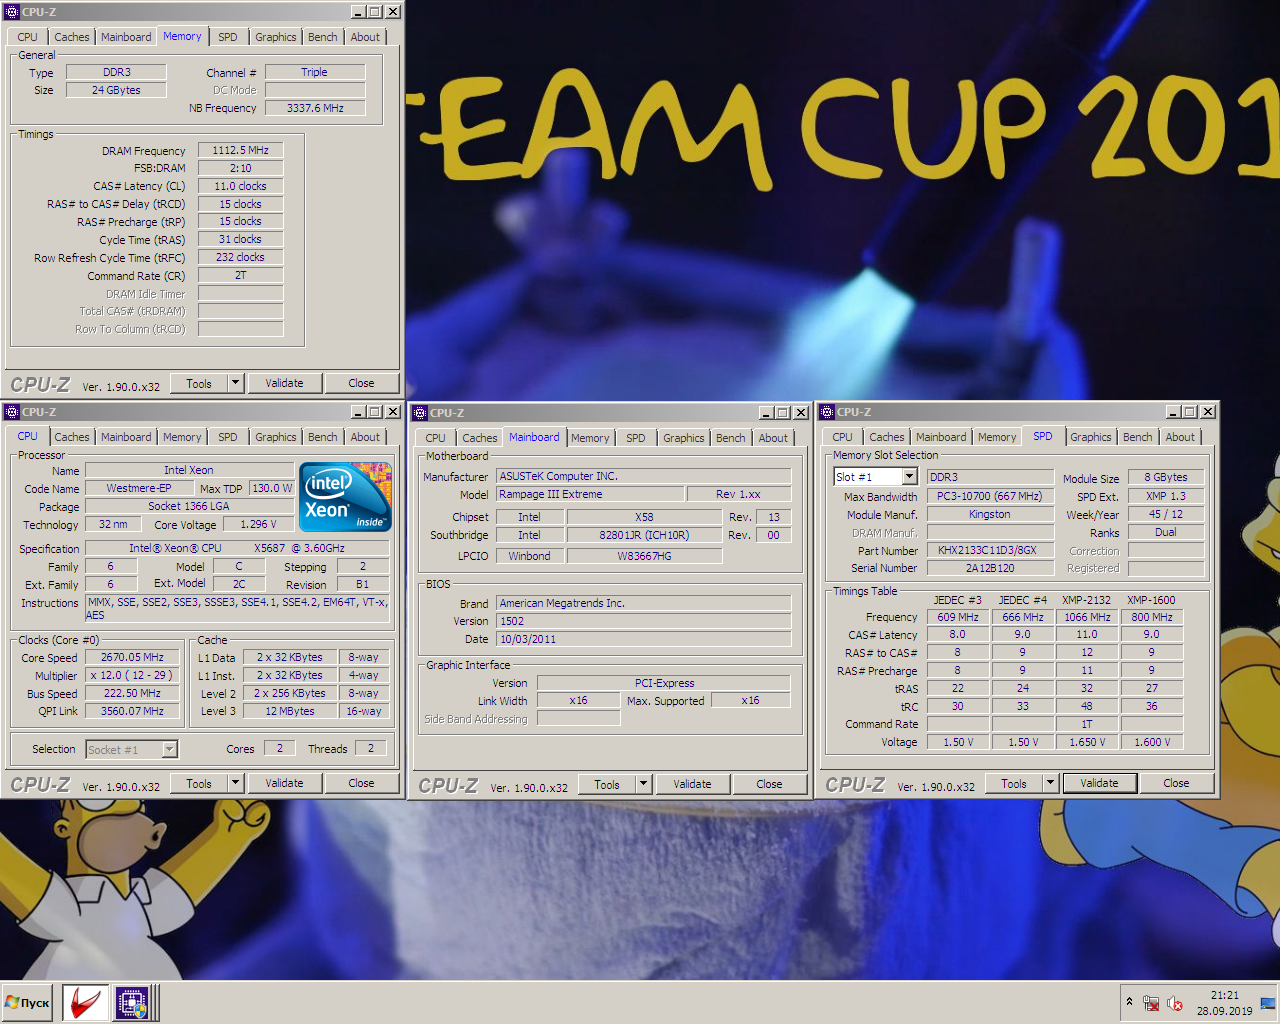Open the Socket #1 selection dropdown

pyautogui.click(x=169, y=749)
